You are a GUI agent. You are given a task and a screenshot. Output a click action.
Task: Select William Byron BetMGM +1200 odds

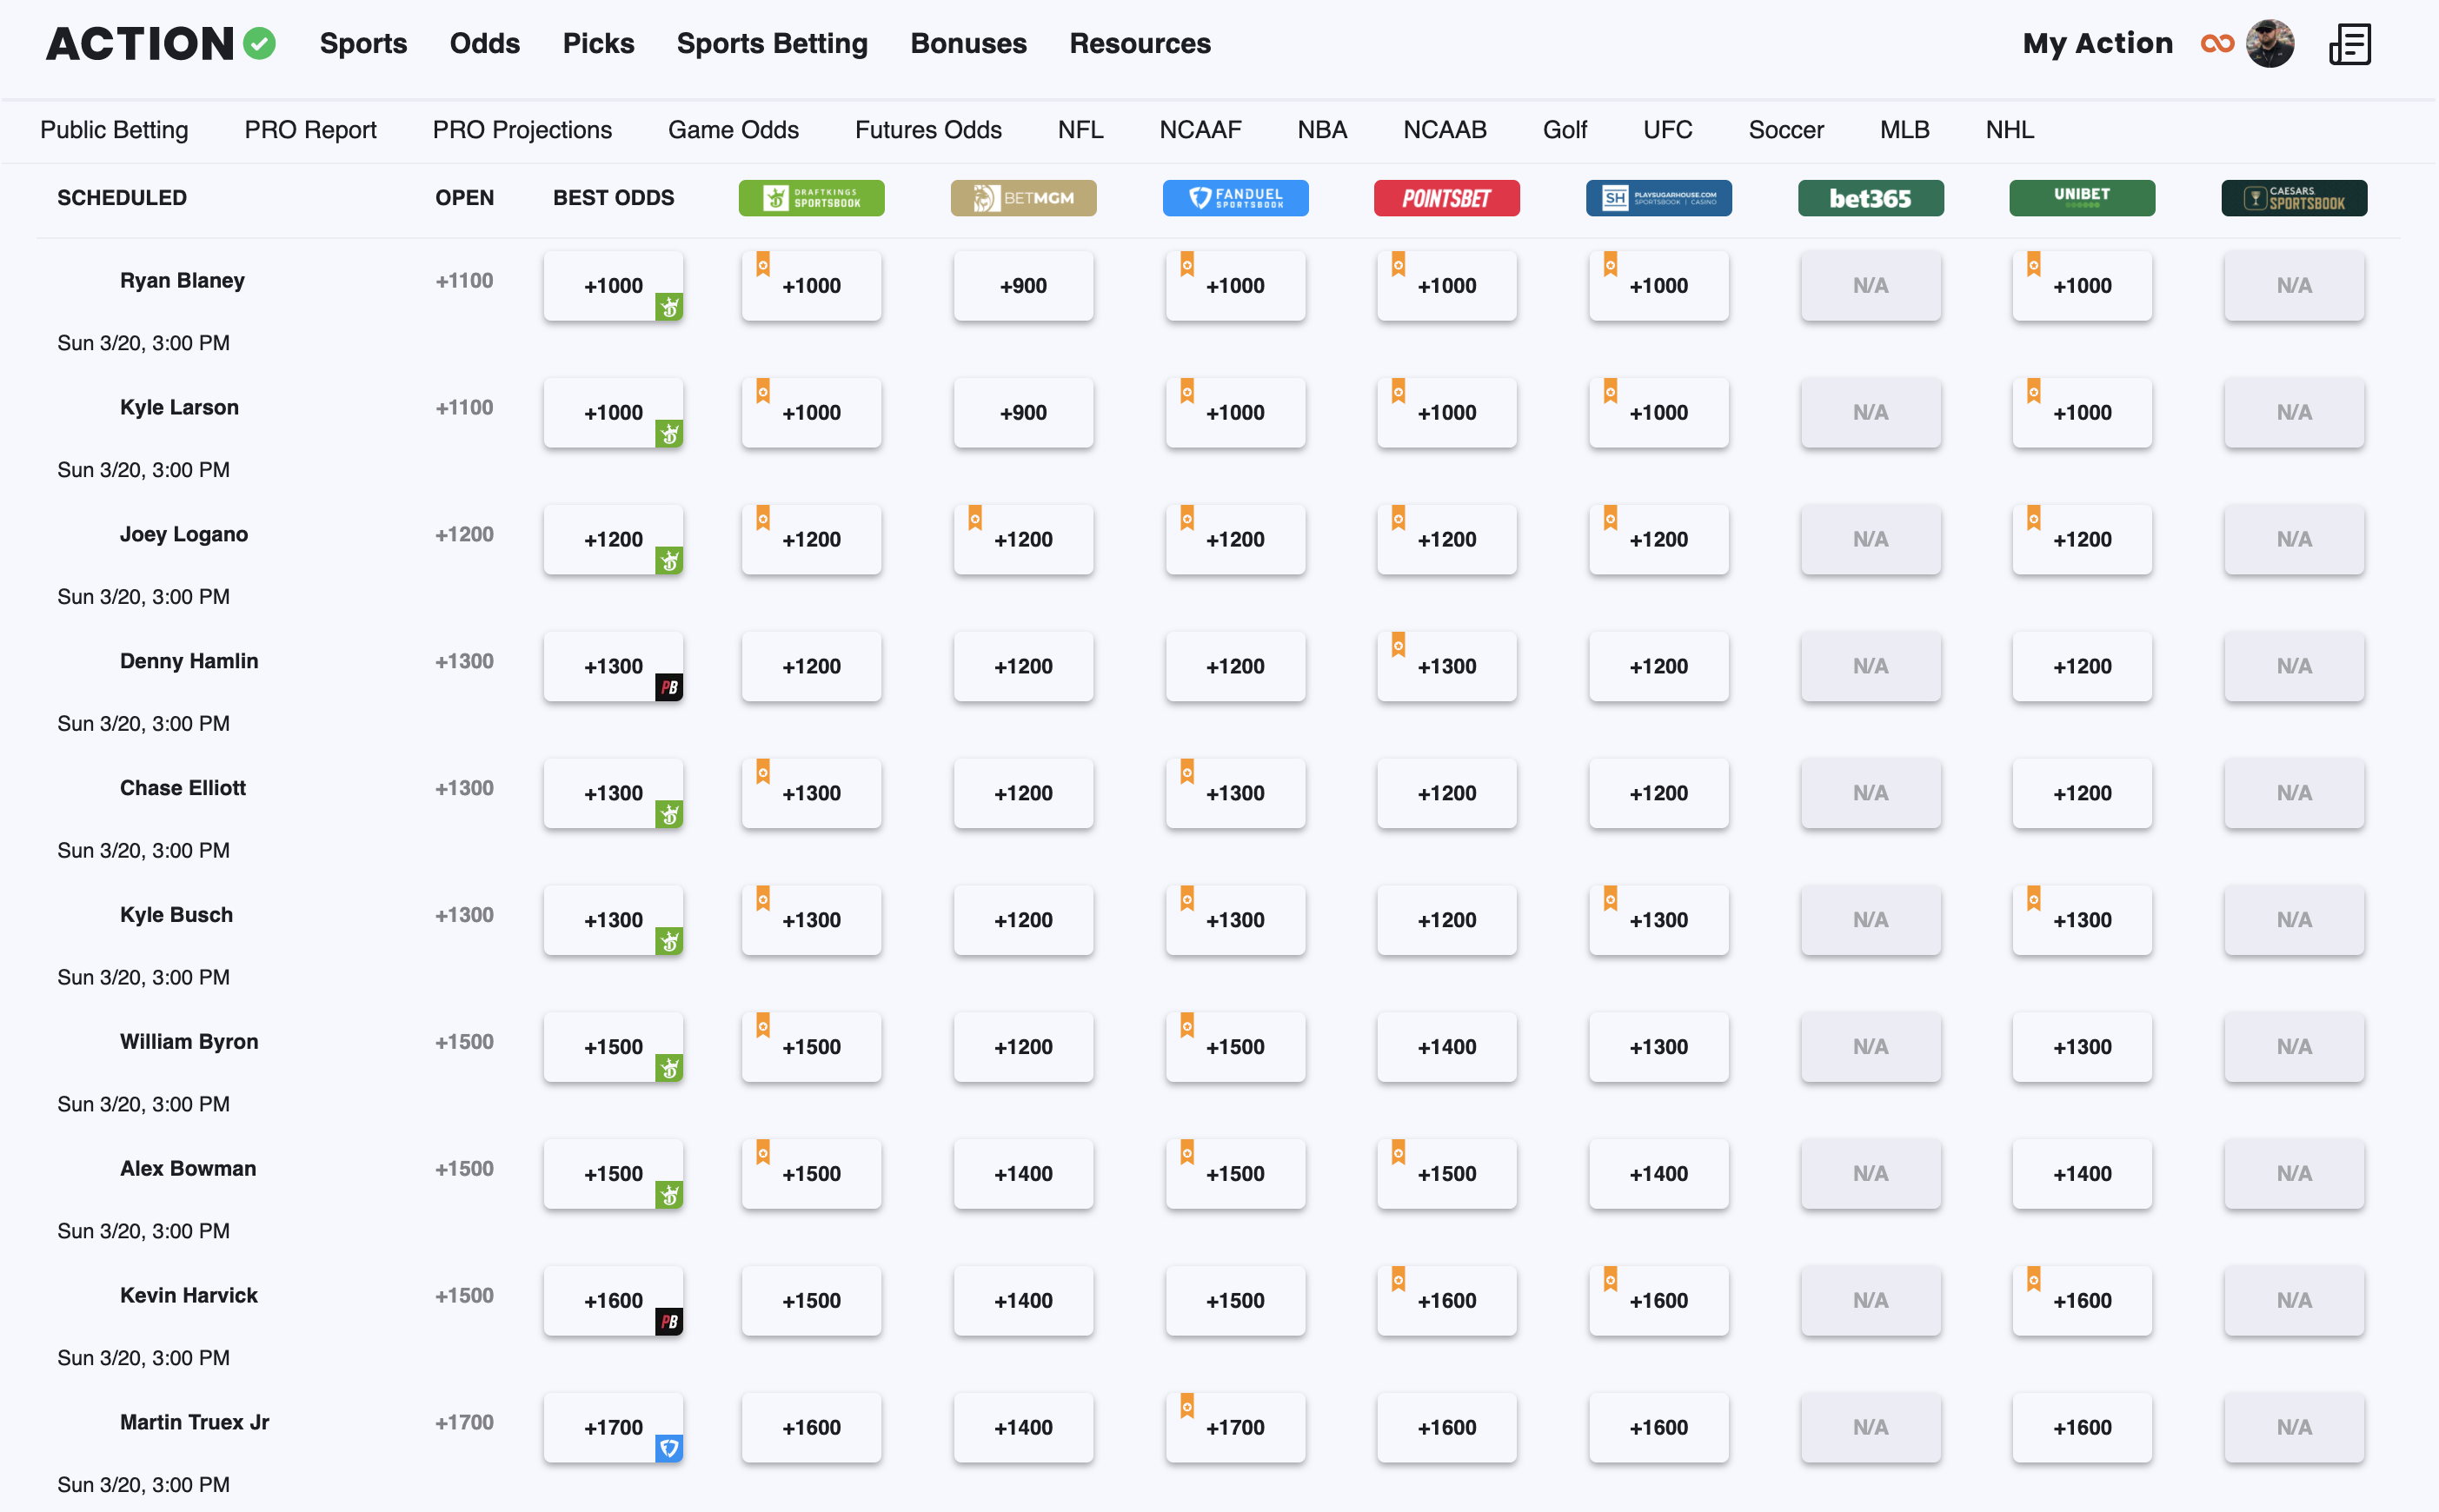click(x=1023, y=1046)
